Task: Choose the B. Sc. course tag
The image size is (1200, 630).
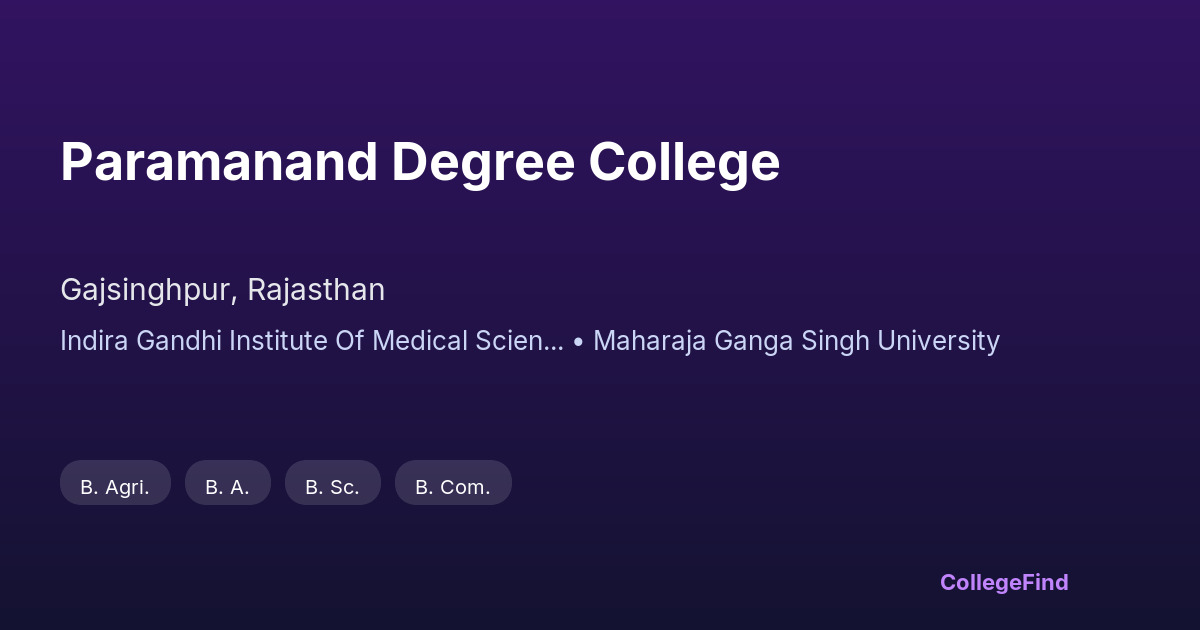Action: coord(332,487)
